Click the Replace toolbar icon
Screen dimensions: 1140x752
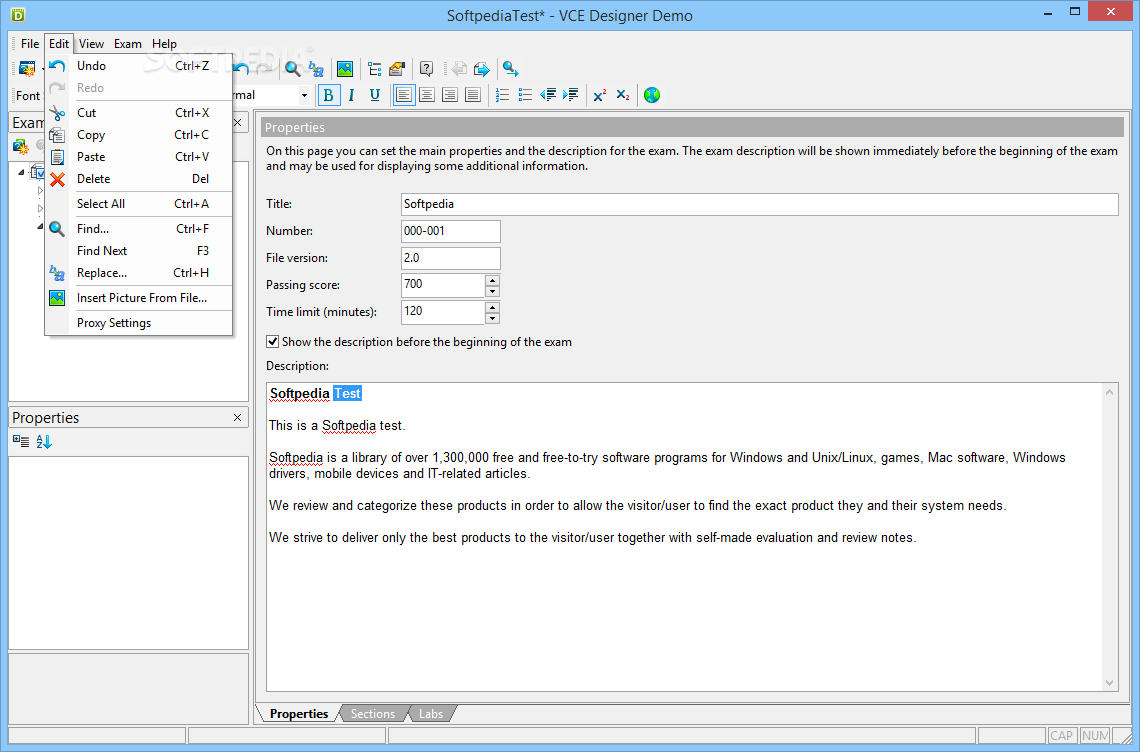pyautogui.click(x=316, y=69)
